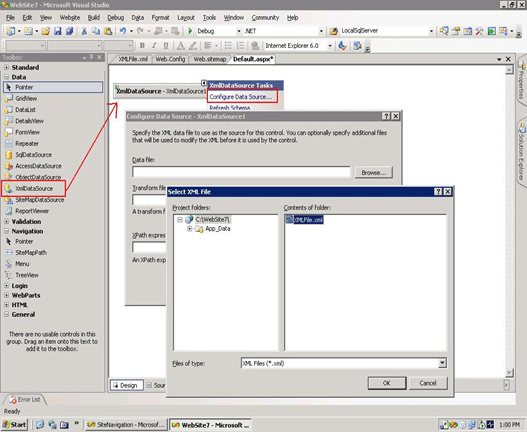
Task: Open the Debug menu
Action: [116, 18]
